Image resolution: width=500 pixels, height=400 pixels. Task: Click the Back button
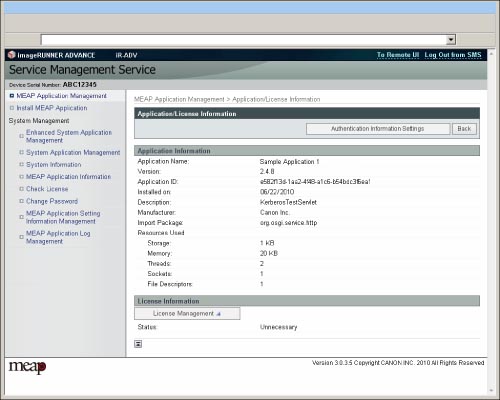click(464, 129)
